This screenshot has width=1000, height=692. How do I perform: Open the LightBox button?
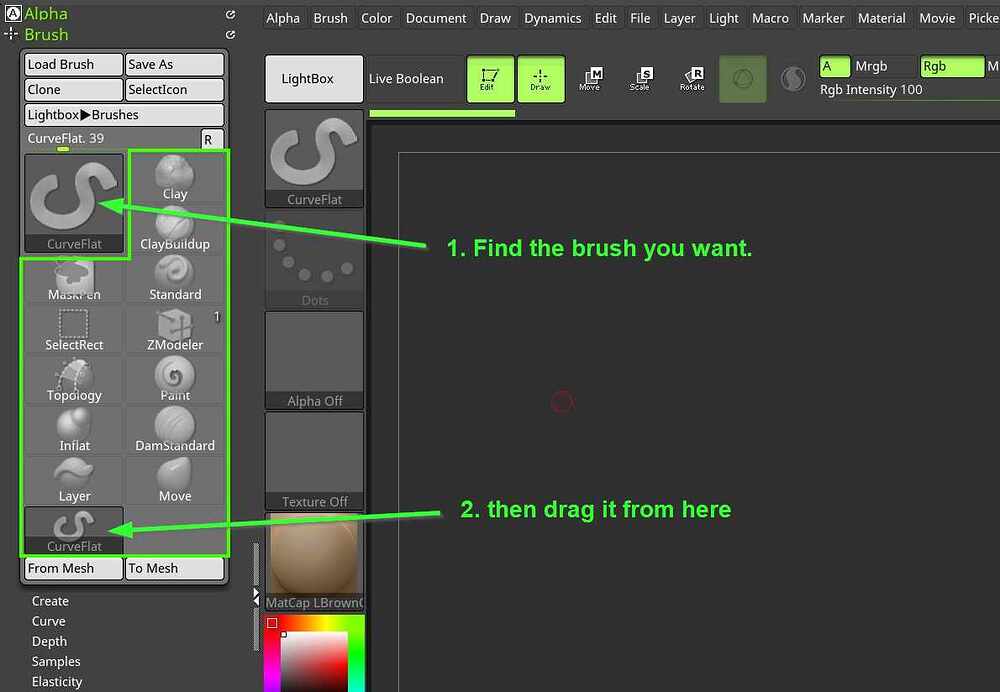(314, 79)
